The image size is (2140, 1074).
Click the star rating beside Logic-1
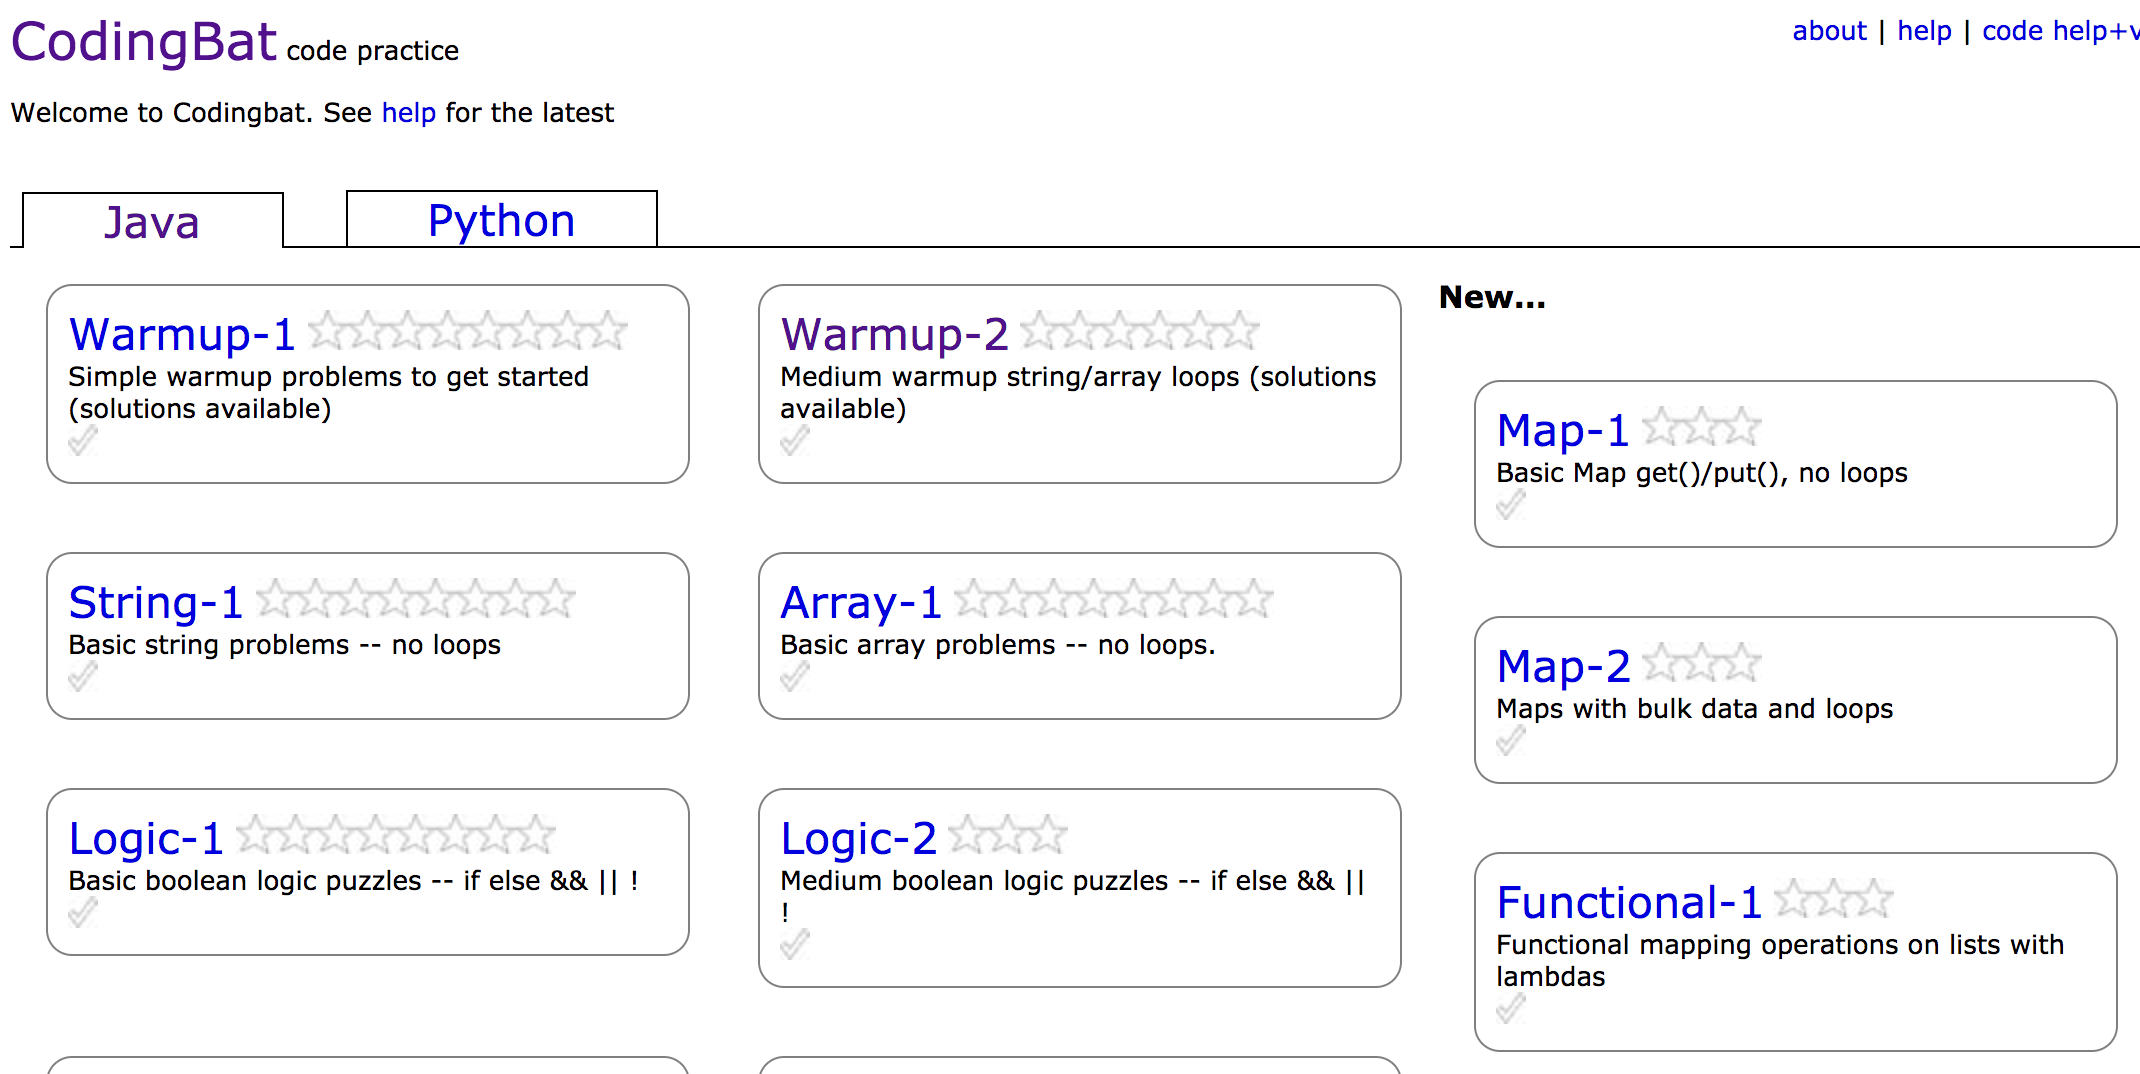395,834
